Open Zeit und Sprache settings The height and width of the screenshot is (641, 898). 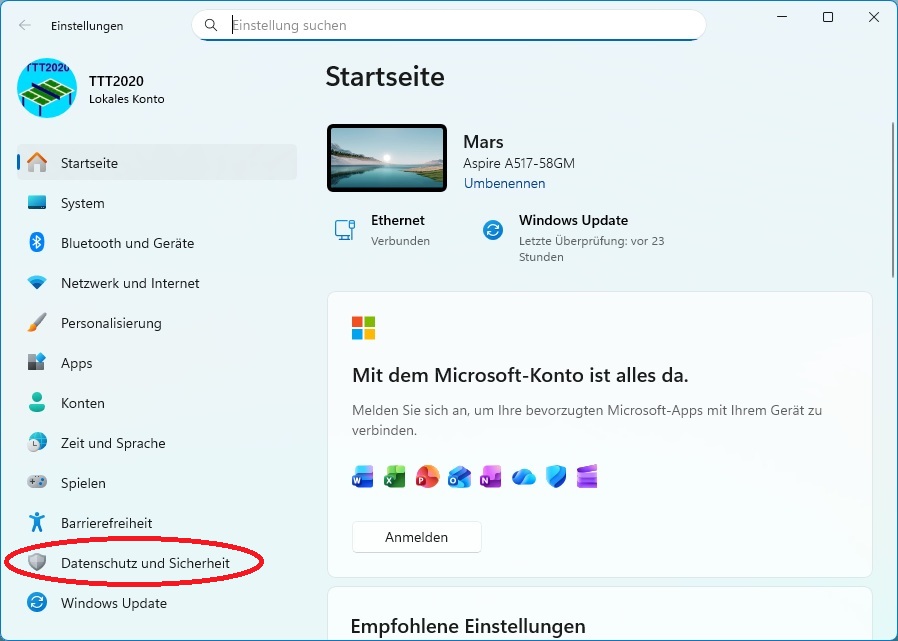coord(157,443)
